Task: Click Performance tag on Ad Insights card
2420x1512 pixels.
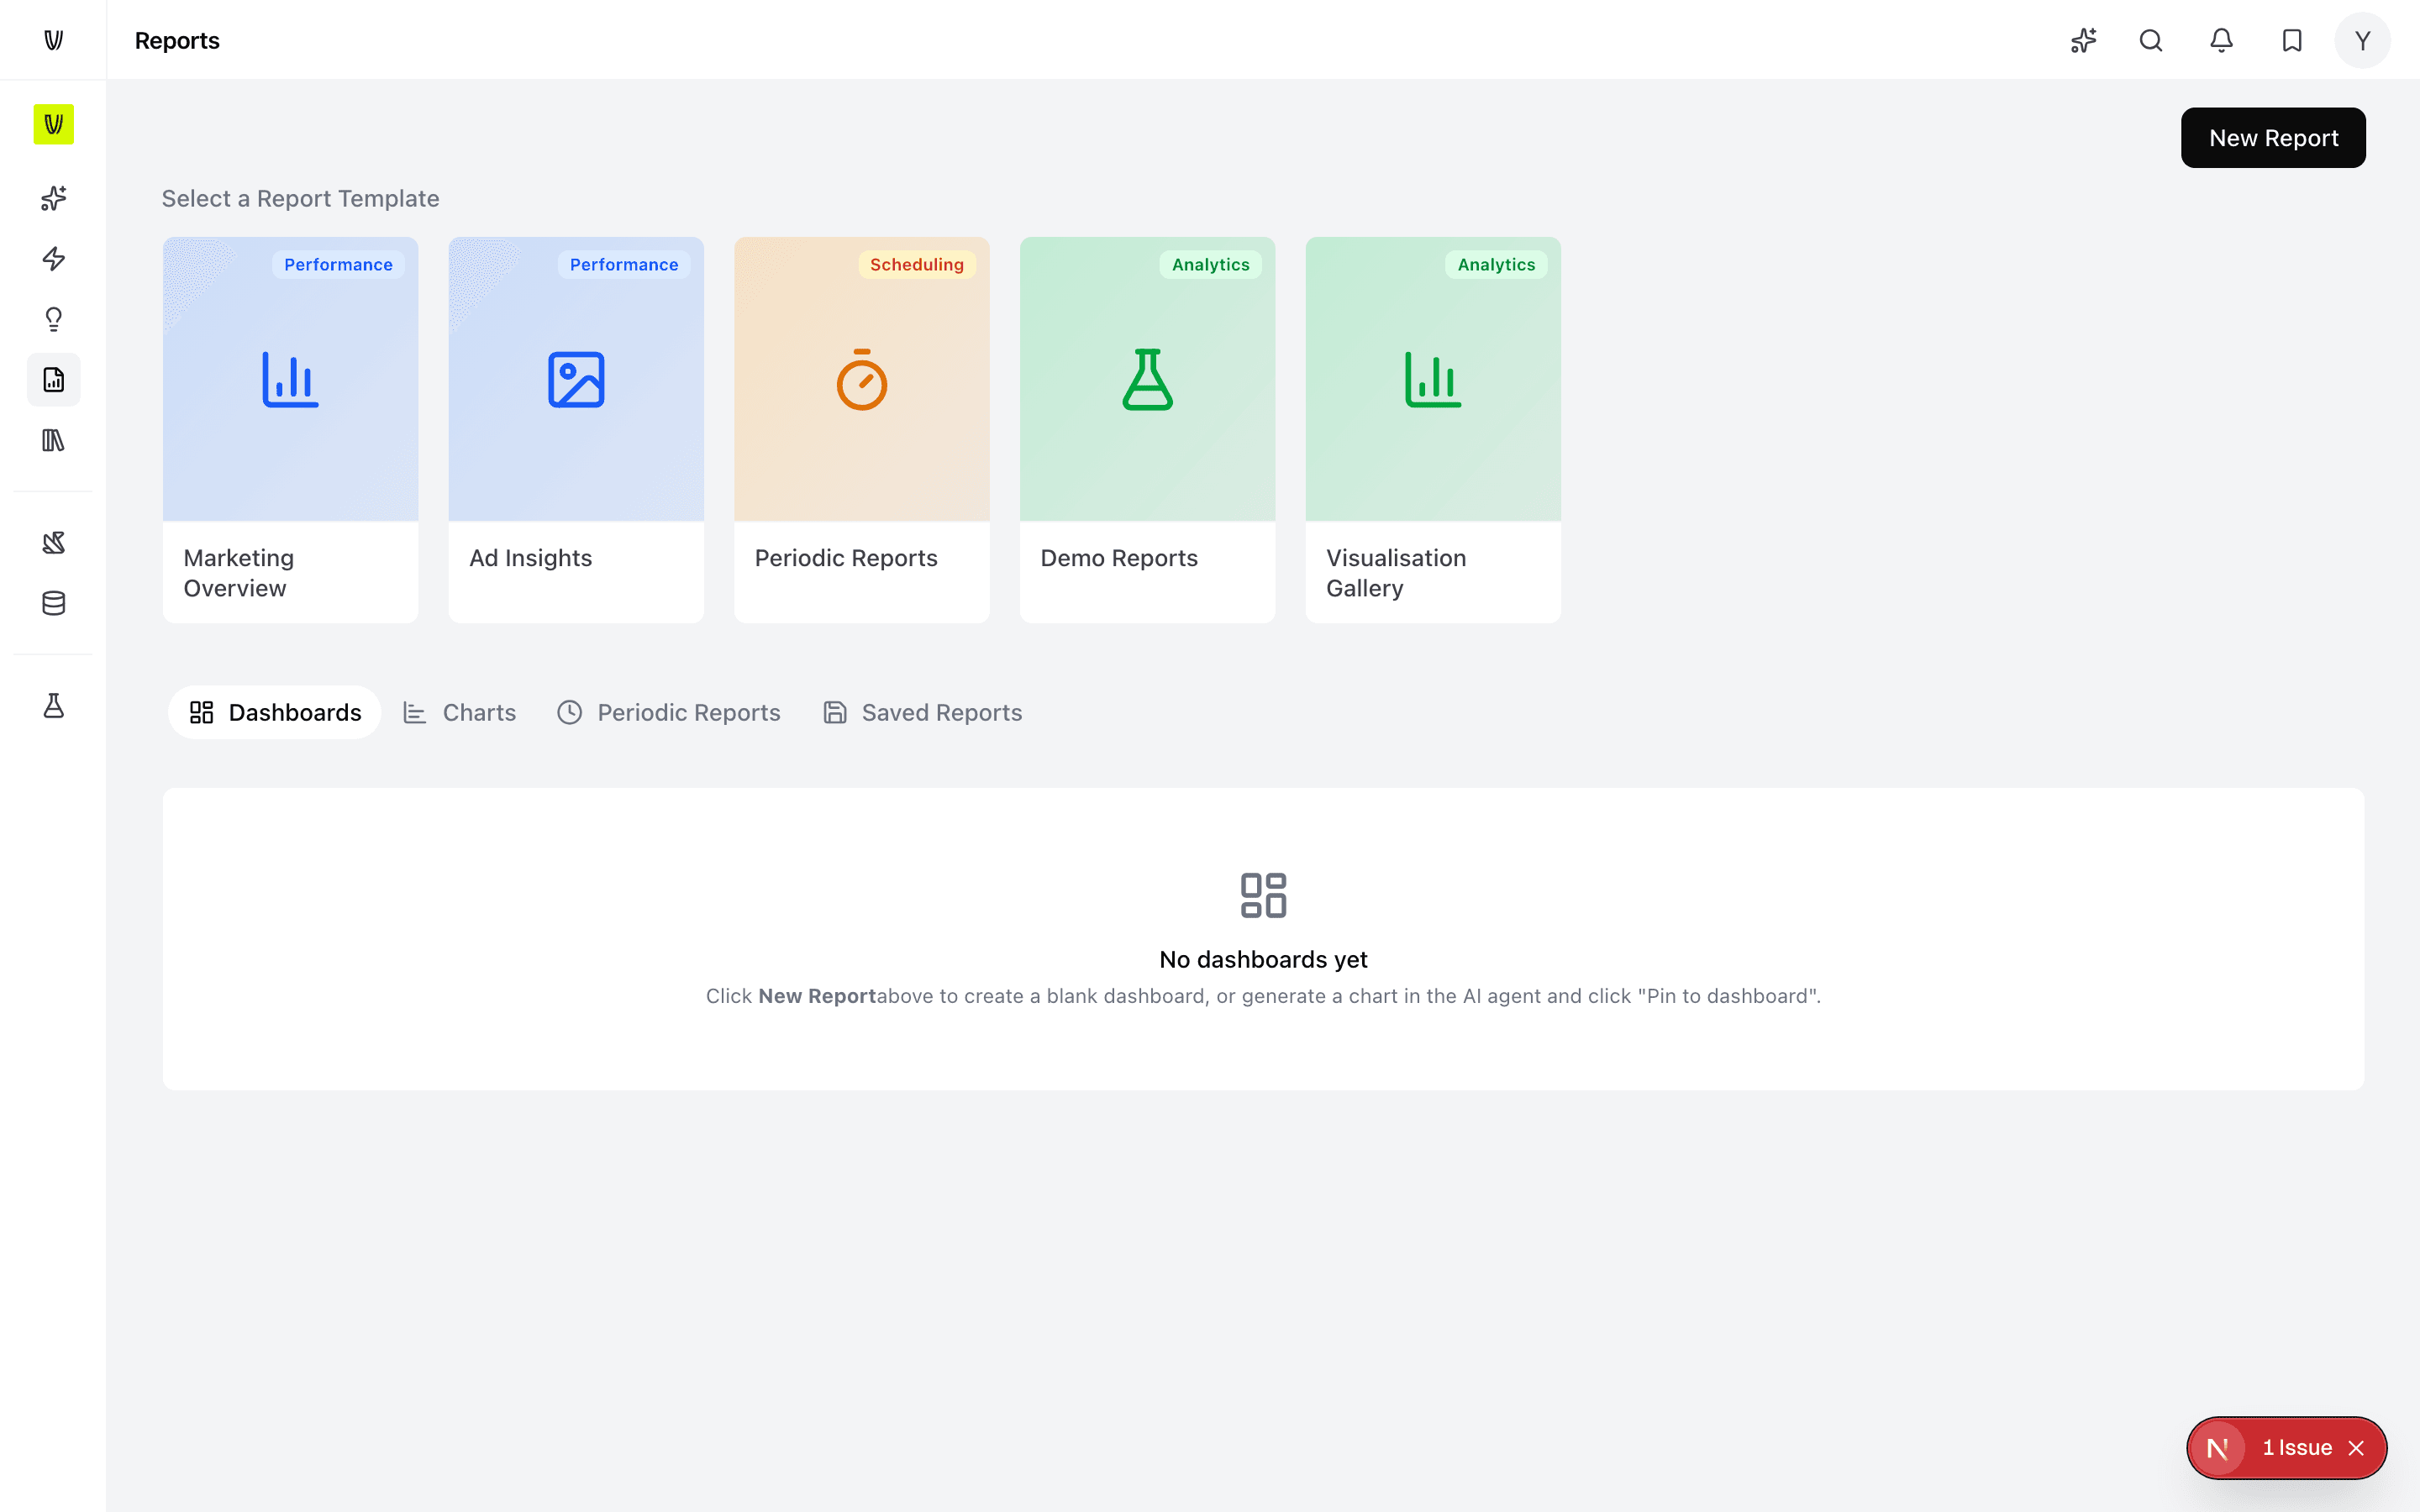Action: tap(624, 264)
